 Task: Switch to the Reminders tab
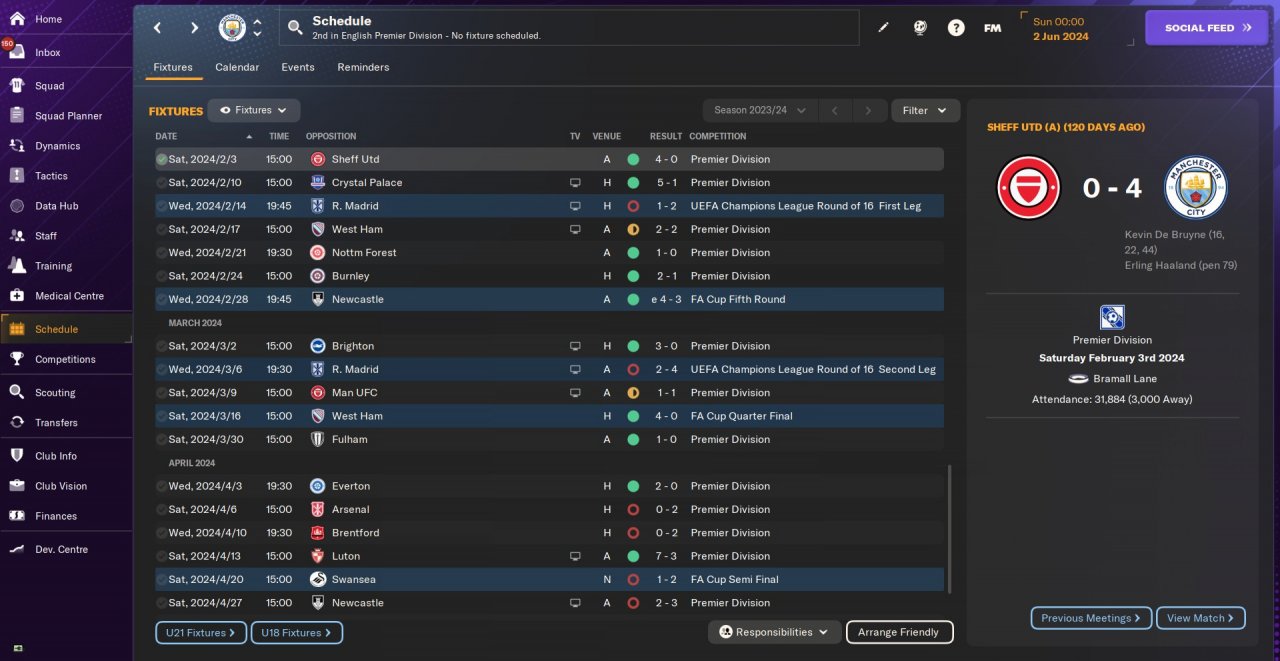point(363,67)
